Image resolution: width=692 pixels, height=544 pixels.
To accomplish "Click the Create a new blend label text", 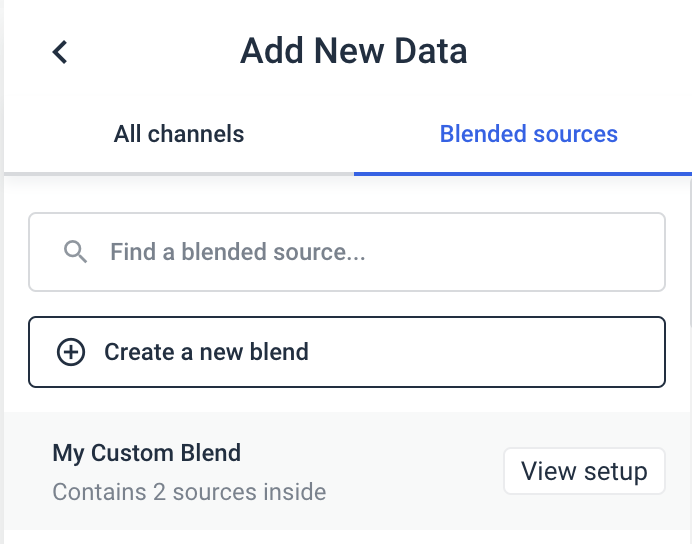I will coord(206,352).
